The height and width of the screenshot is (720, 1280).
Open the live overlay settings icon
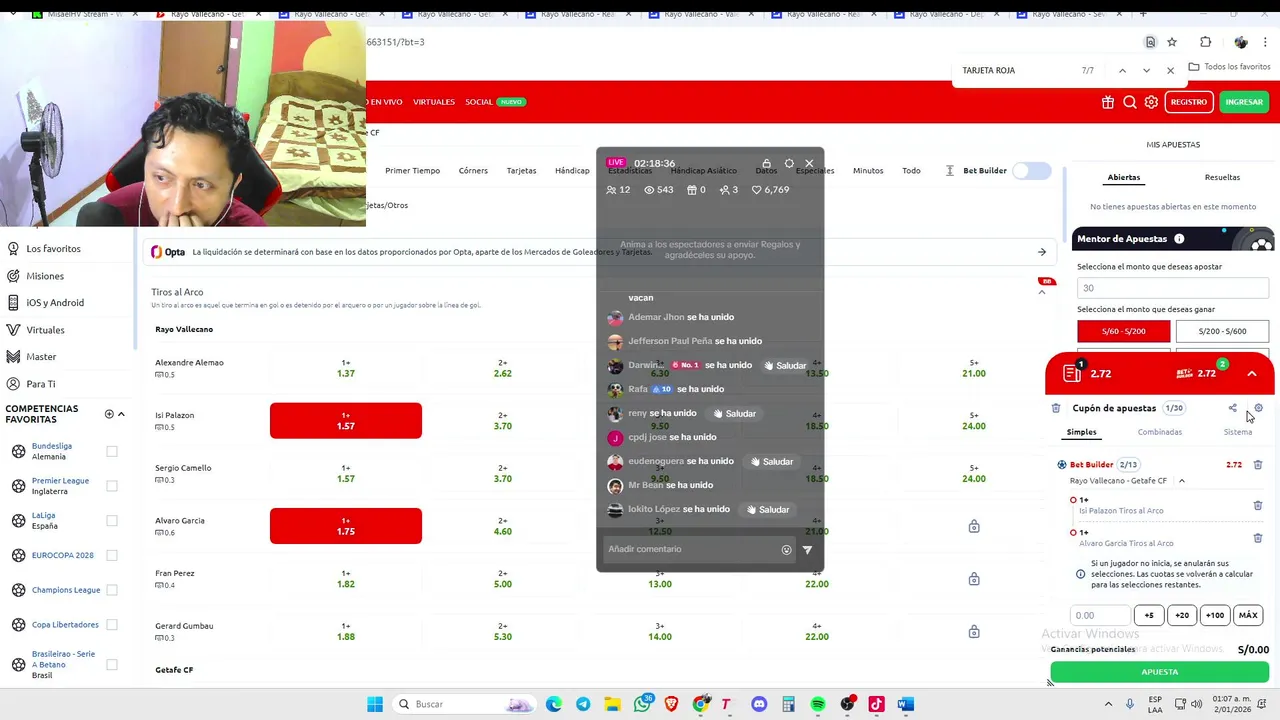(789, 163)
